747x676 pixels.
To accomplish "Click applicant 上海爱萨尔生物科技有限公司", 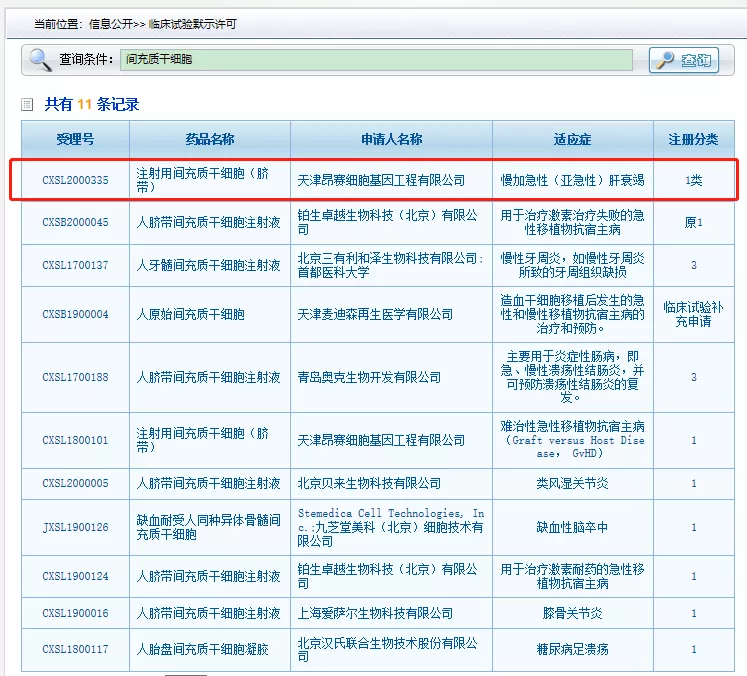I will click(375, 613).
